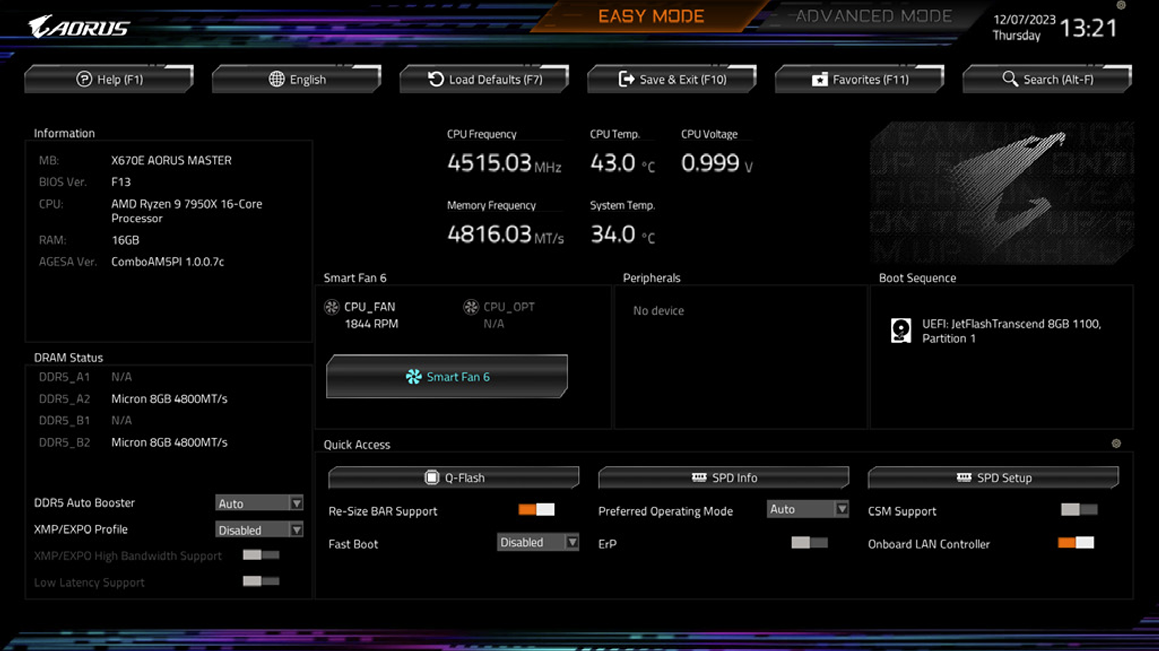The width and height of the screenshot is (1160, 651).
Task: Open the DDR5 Auto Booster dropdown
Action: point(259,503)
